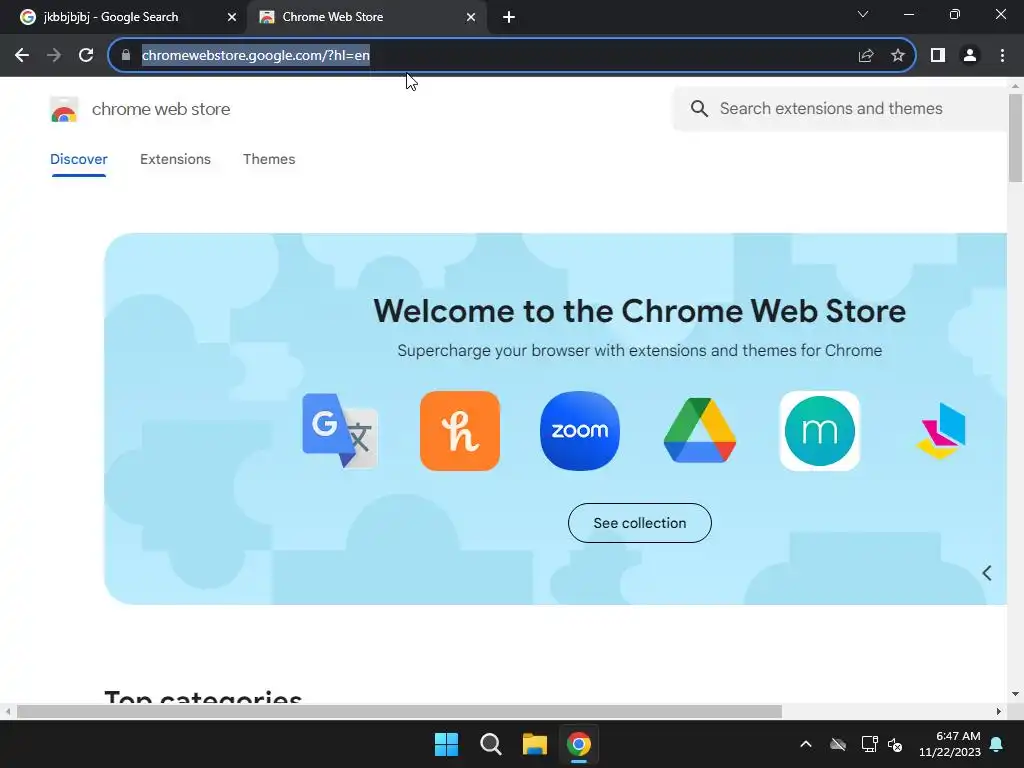Expand the tab search dropdown
This screenshot has height=768, width=1024.
(x=863, y=14)
